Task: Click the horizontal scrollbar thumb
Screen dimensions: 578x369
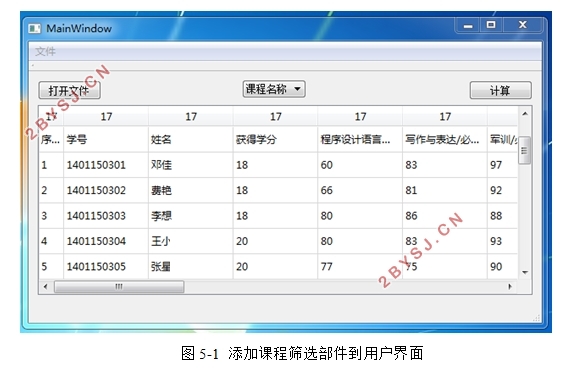Action: click(119, 286)
